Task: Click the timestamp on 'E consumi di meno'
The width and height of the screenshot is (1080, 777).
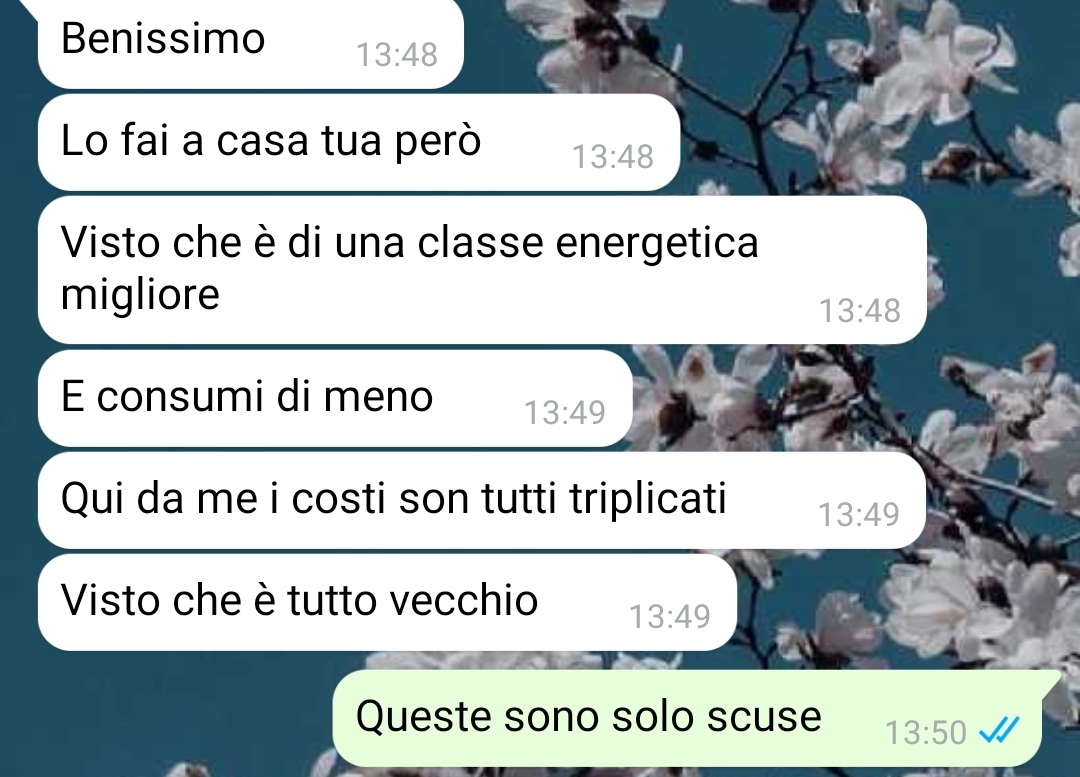Action: point(565,413)
